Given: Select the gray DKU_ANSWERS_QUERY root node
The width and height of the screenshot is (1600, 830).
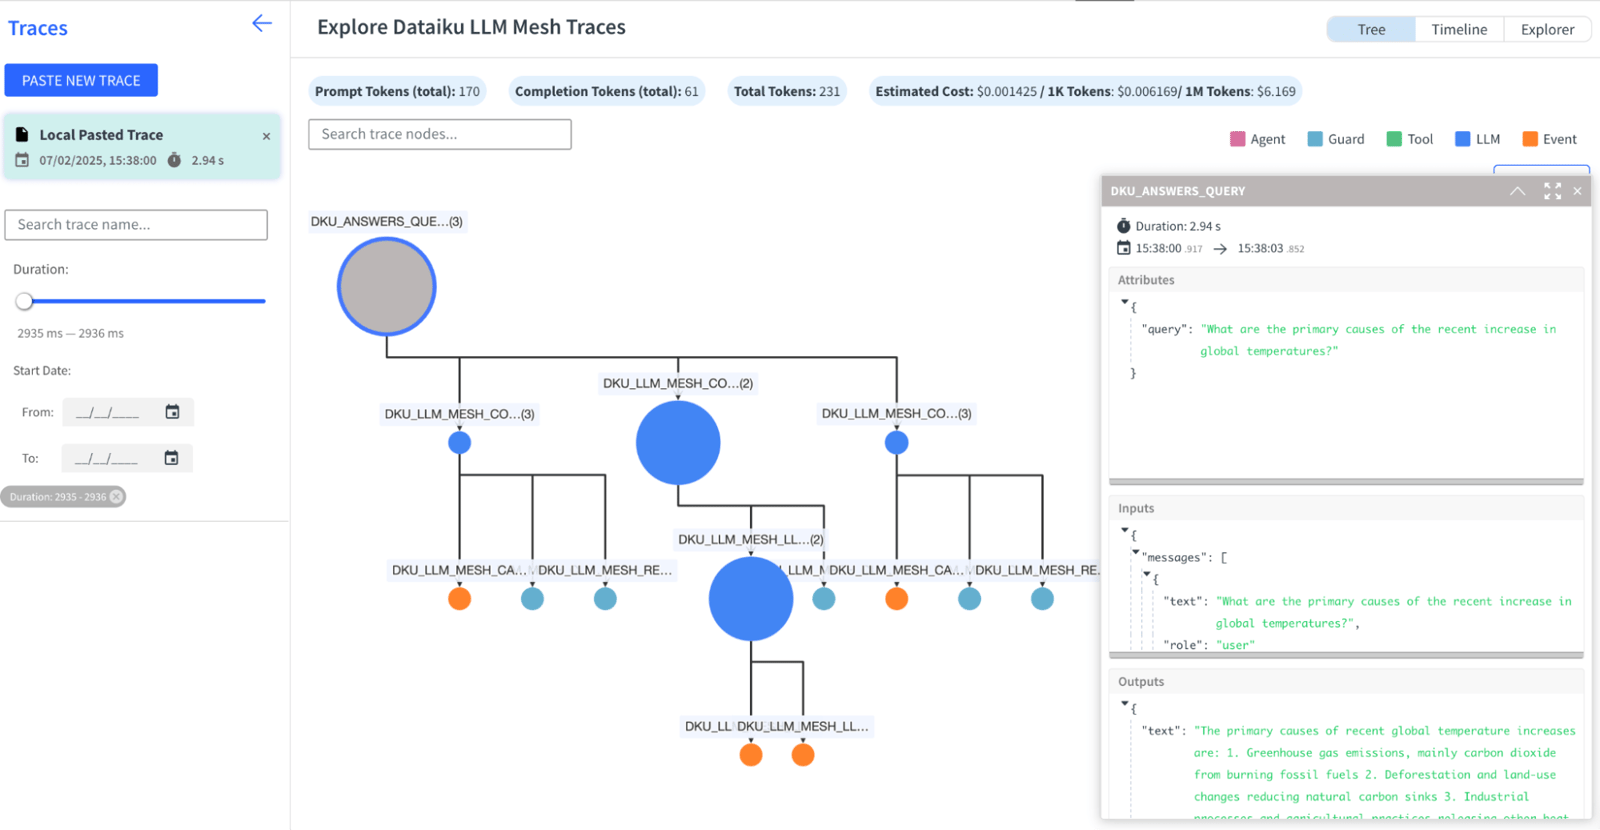Looking at the screenshot, I should point(386,287).
